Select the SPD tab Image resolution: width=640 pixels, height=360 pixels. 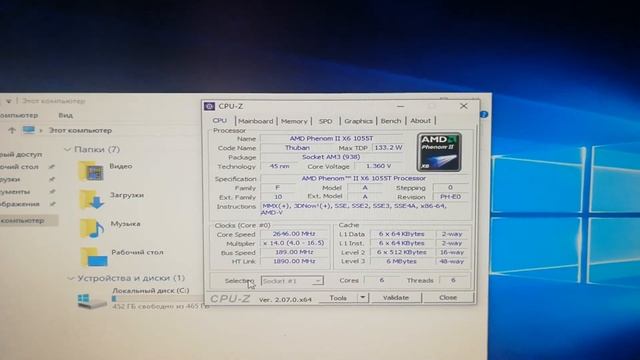click(325, 121)
